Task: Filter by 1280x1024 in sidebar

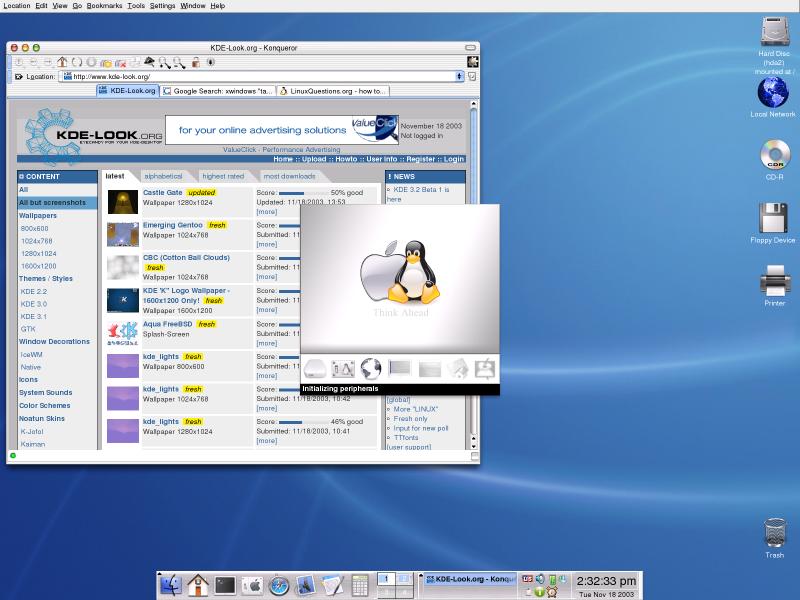Action: point(39,254)
